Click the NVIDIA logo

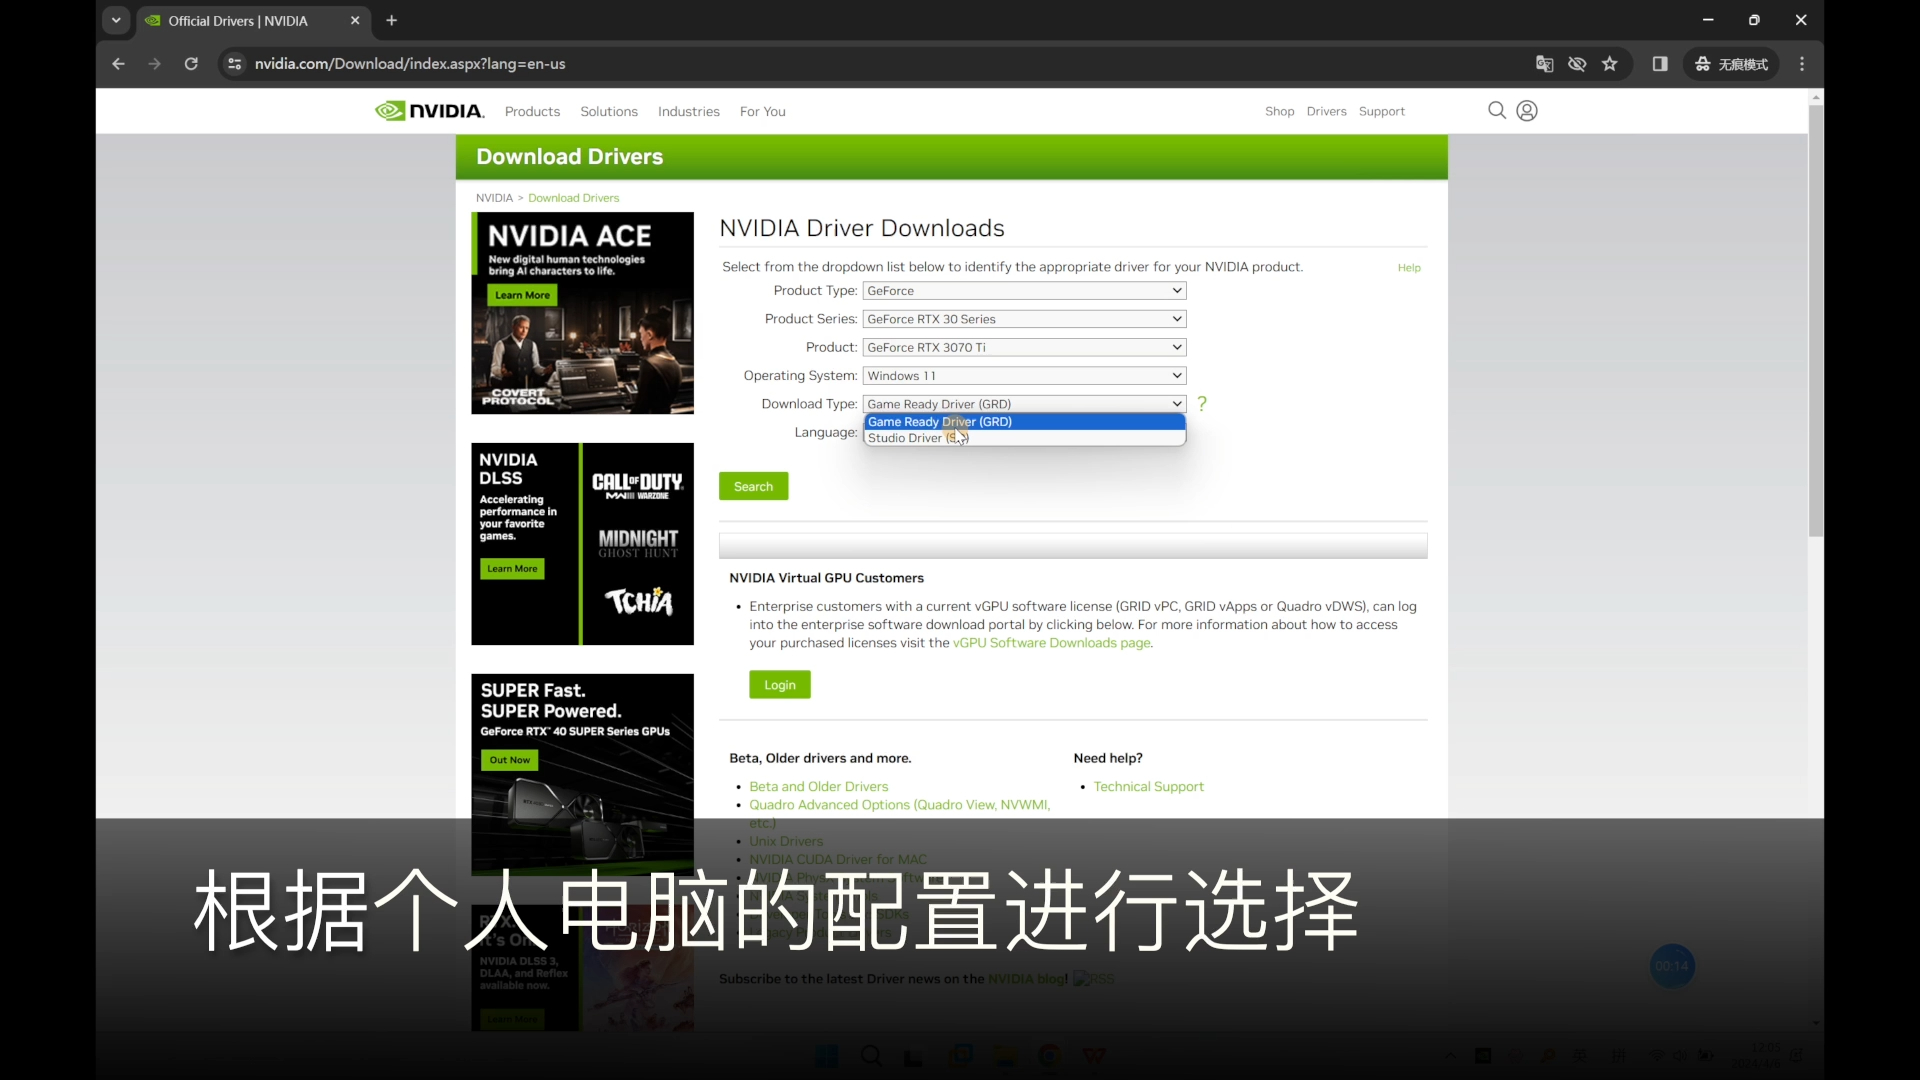click(429, 111)
